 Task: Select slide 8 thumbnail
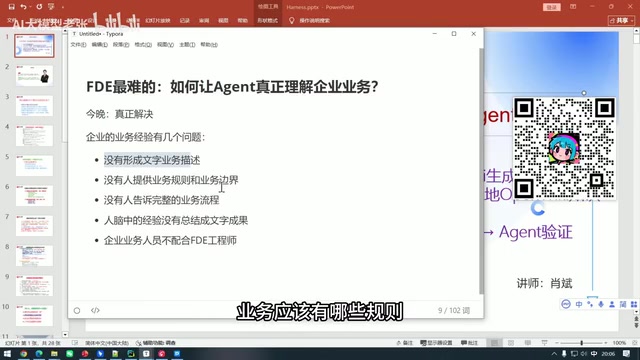[34, 256]
